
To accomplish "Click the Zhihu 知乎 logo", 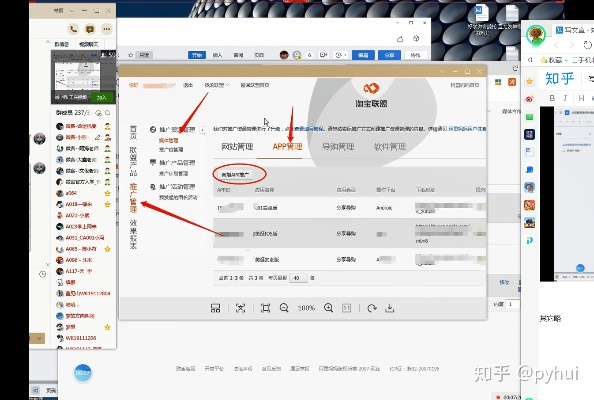I will pyautogui.click(x=560, y=78).
